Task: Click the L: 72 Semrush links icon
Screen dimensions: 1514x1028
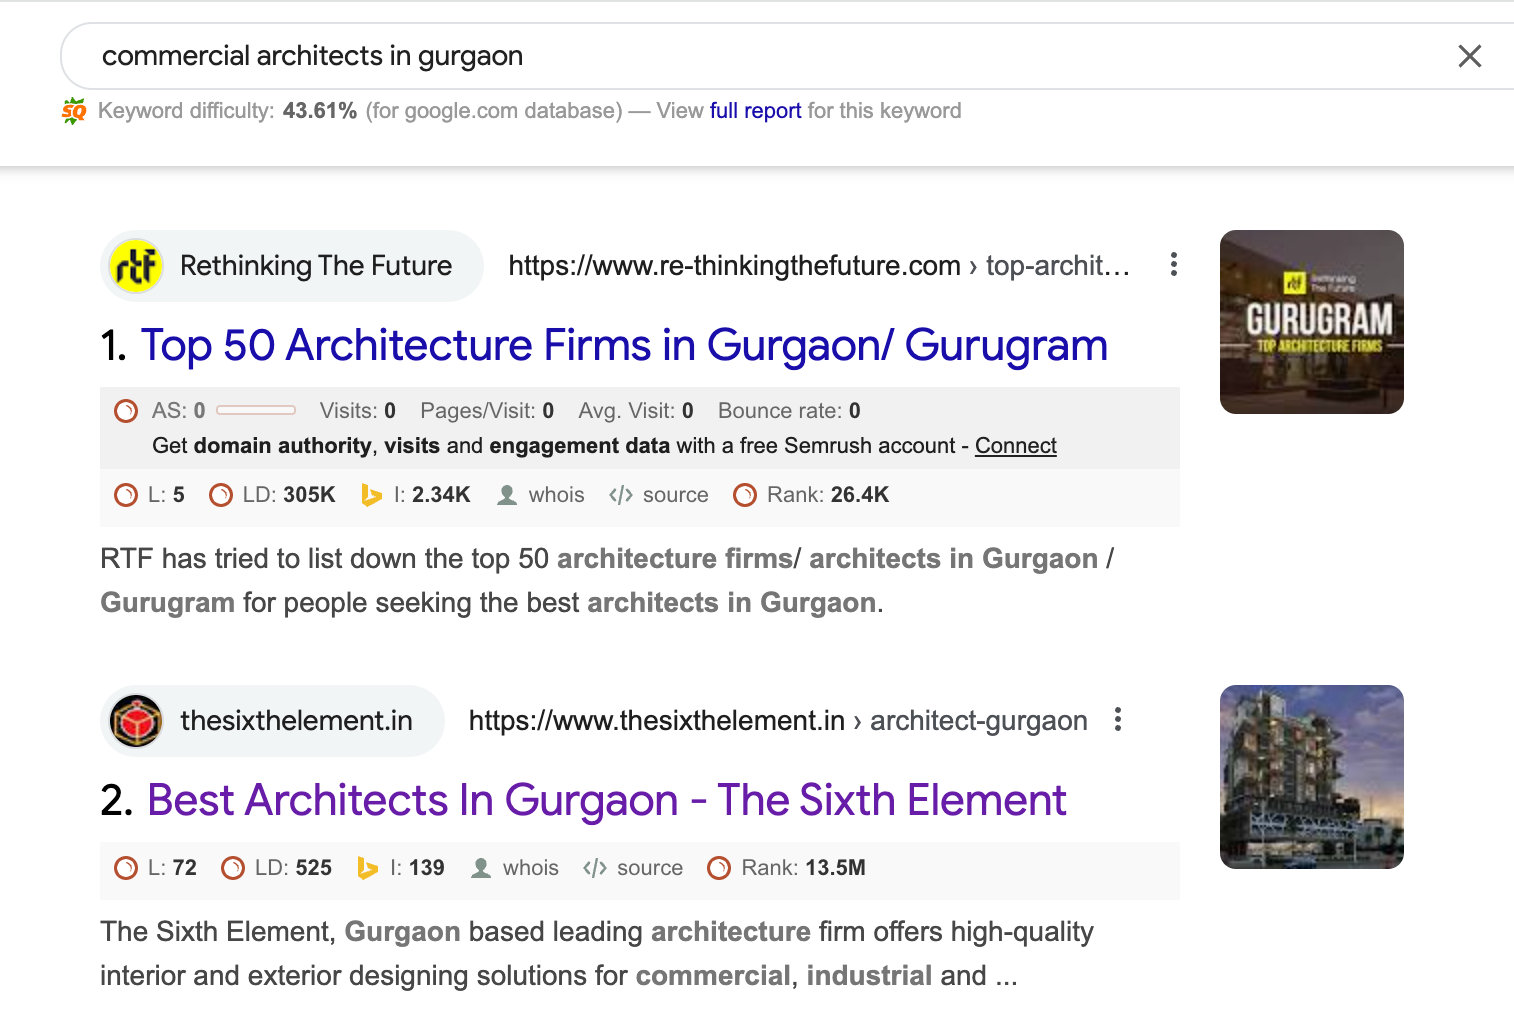Action: pyautogui.click(x=126, y=868)
